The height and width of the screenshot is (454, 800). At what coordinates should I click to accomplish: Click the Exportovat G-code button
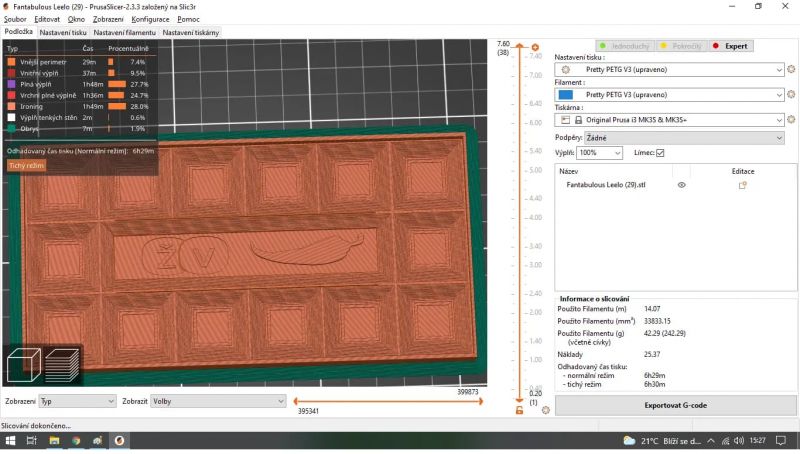click(x=675, y=405)
